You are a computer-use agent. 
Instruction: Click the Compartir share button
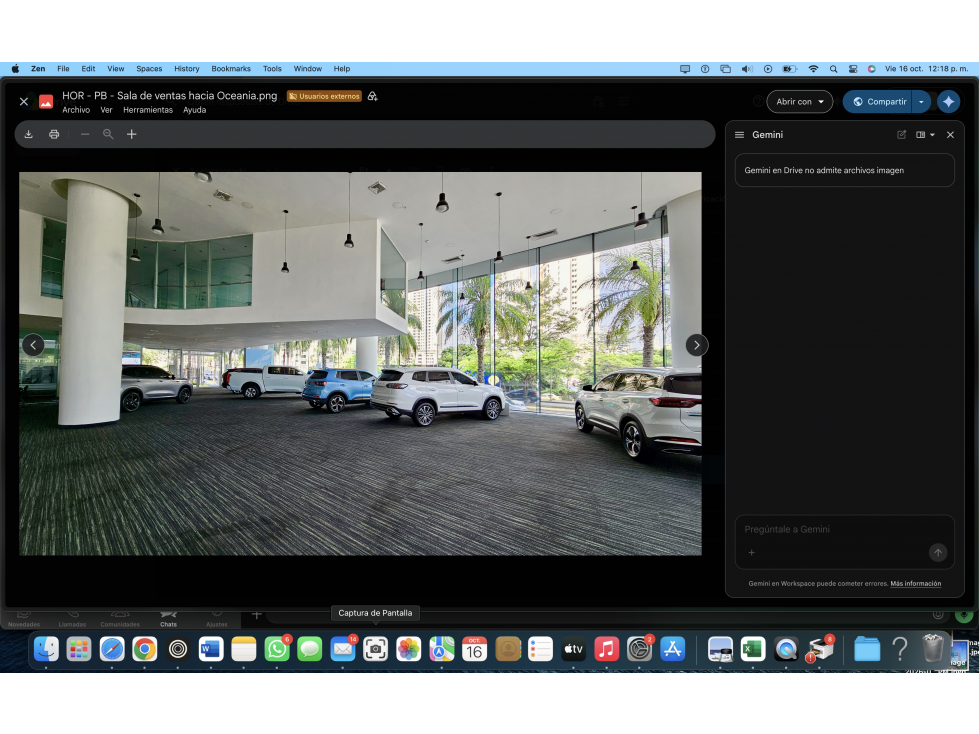[x=878, y=102]
